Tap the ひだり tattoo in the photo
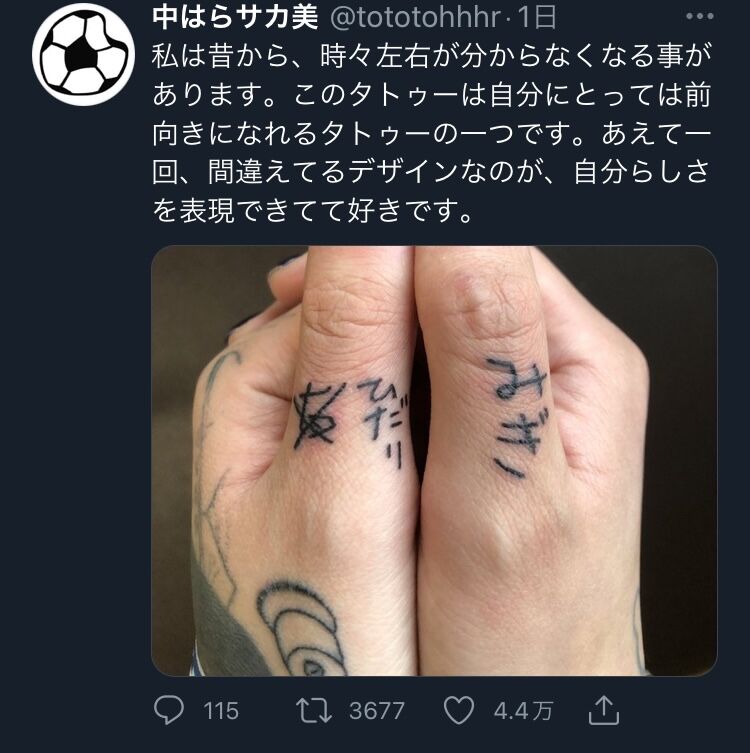The image size is (750, 753). [x=384, y=424]
